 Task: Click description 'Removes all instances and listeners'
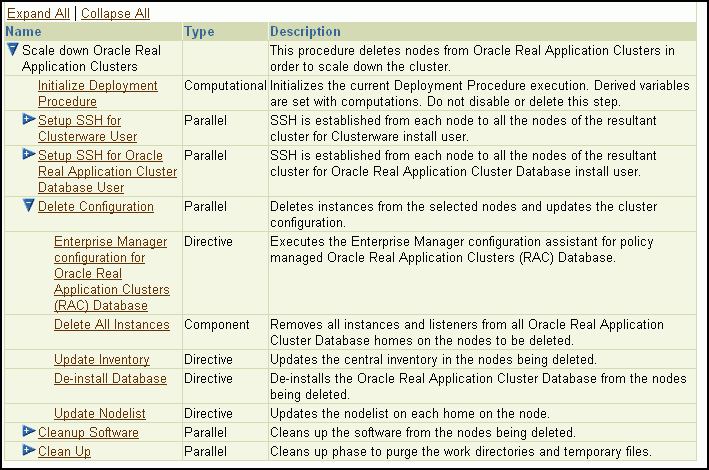click(467, 332)
